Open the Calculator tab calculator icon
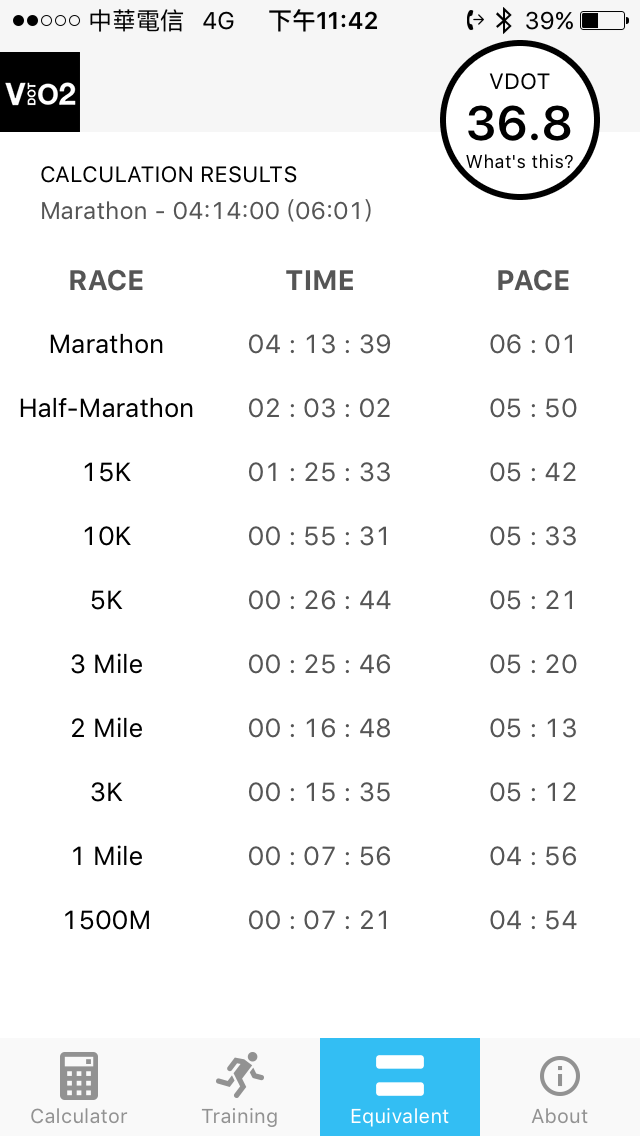Screen dimensions: 640x1136 click(x=78, y=1076)
